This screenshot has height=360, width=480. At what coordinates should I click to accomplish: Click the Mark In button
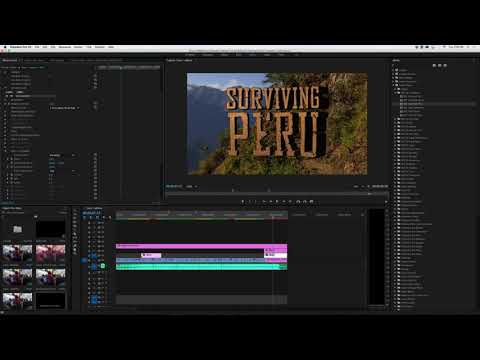pos(249,202)
